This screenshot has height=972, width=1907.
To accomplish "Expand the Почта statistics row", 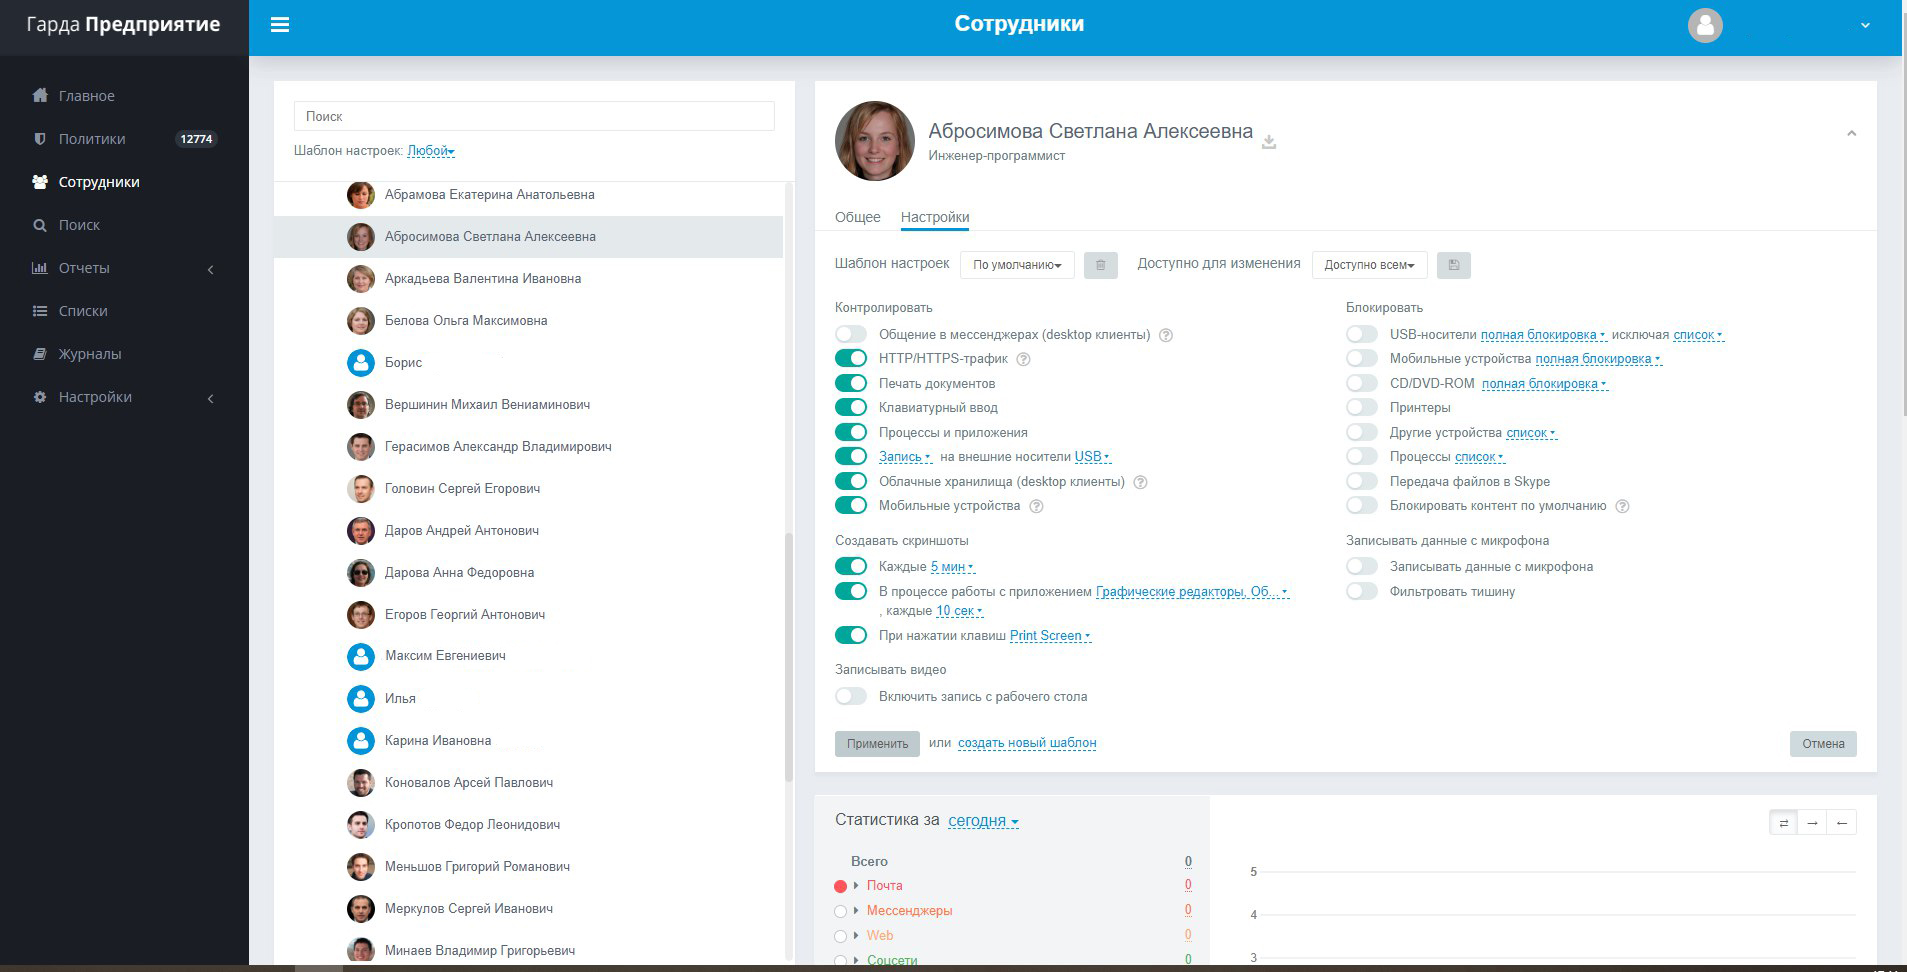I will (x=856, y=886).
